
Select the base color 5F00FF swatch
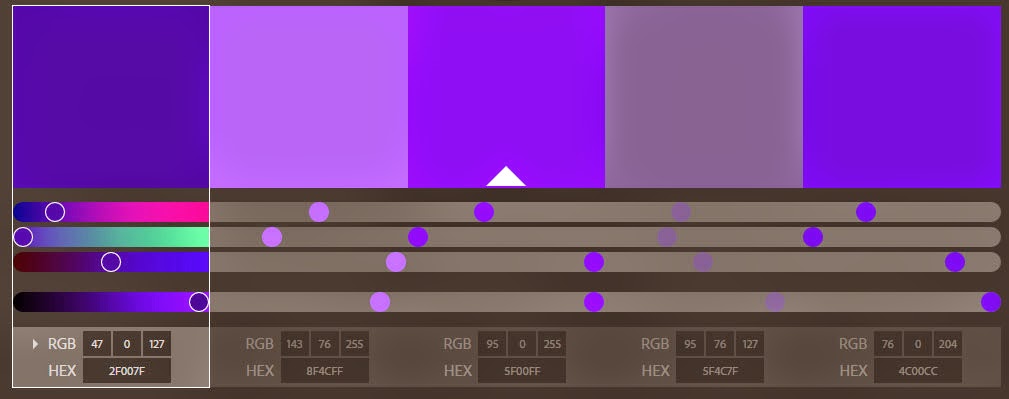click(506, 97)
